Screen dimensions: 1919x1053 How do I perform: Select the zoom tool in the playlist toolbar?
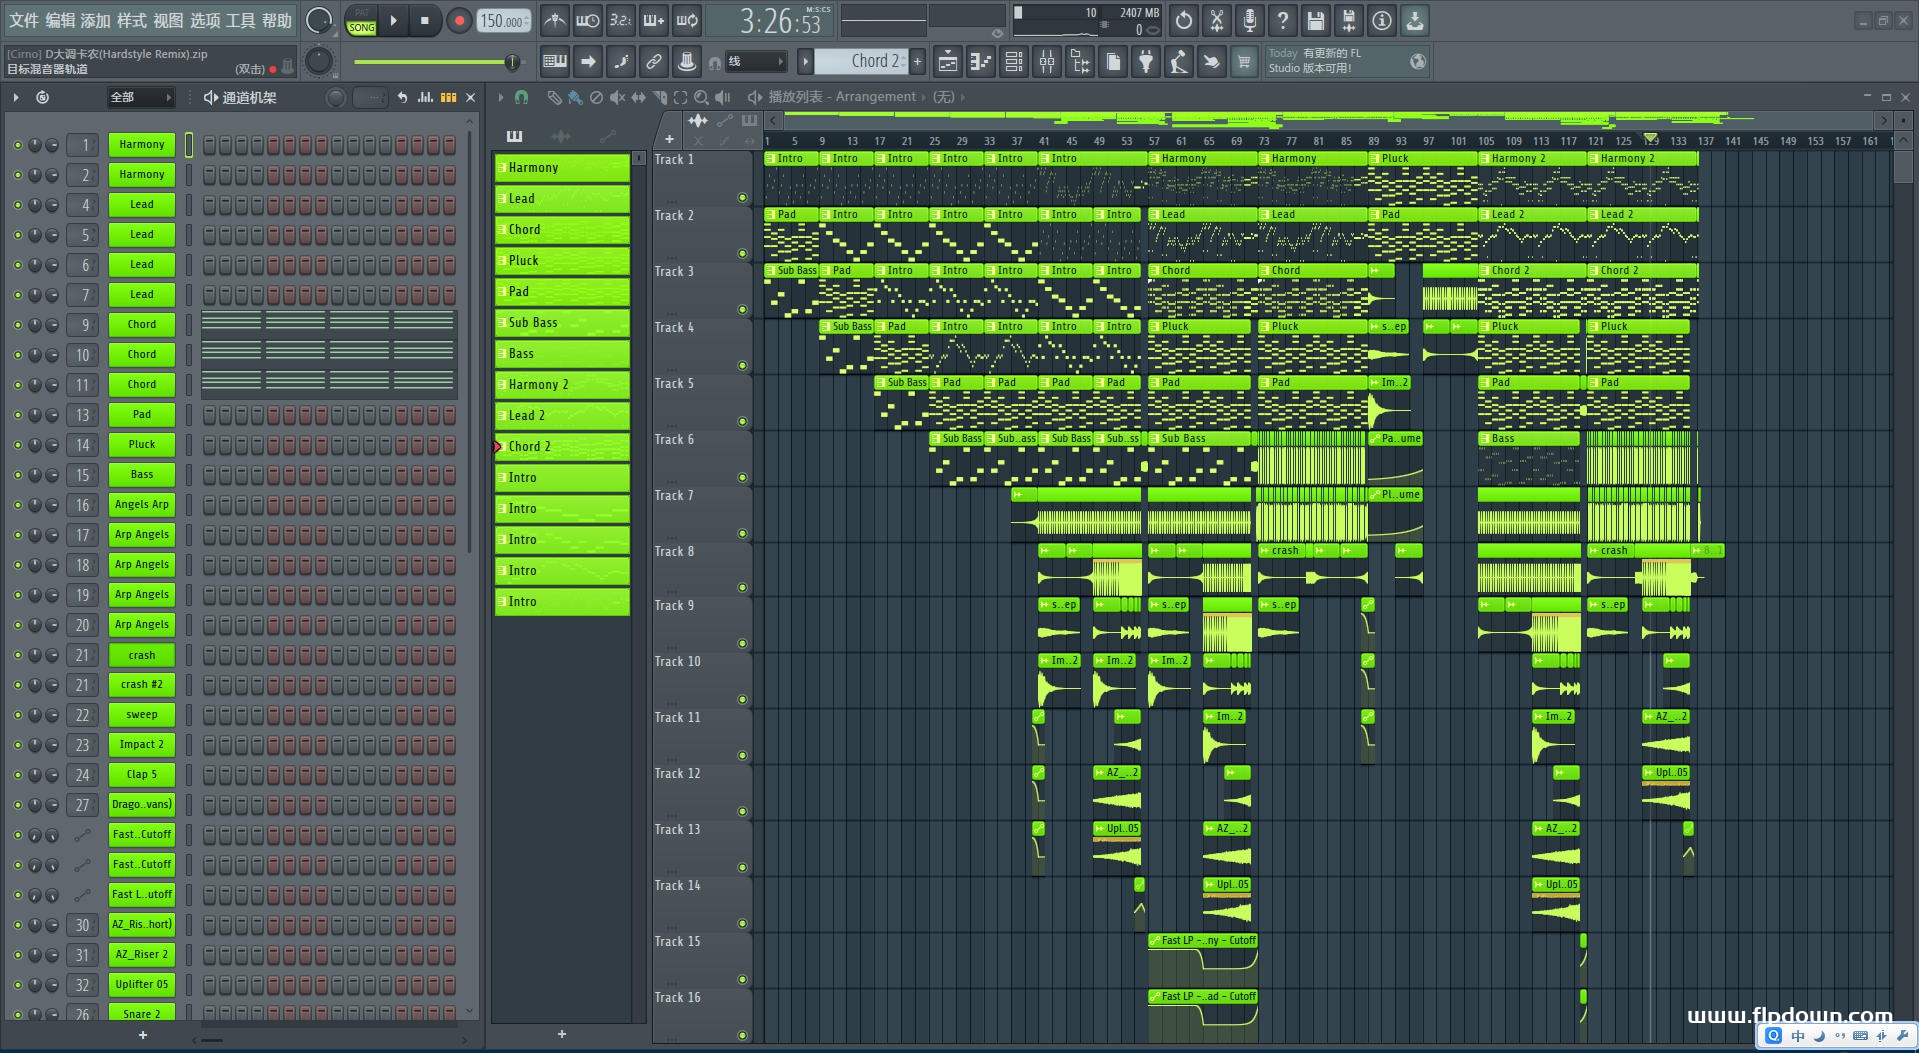tap(701, 97)
